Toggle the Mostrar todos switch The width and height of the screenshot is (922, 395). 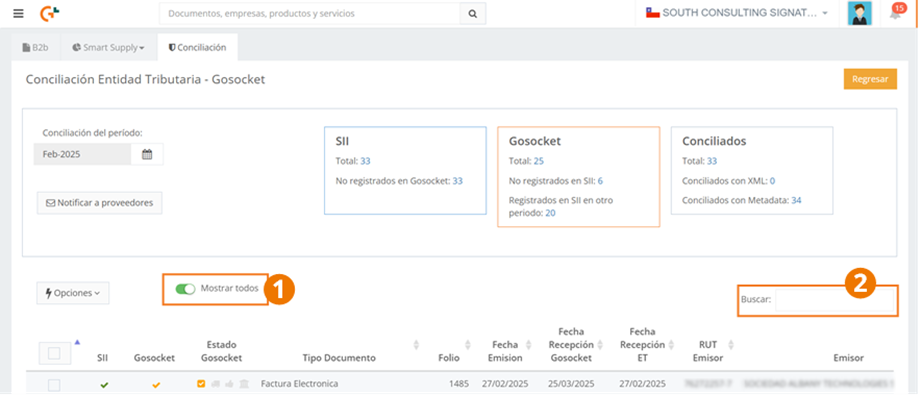185,289
